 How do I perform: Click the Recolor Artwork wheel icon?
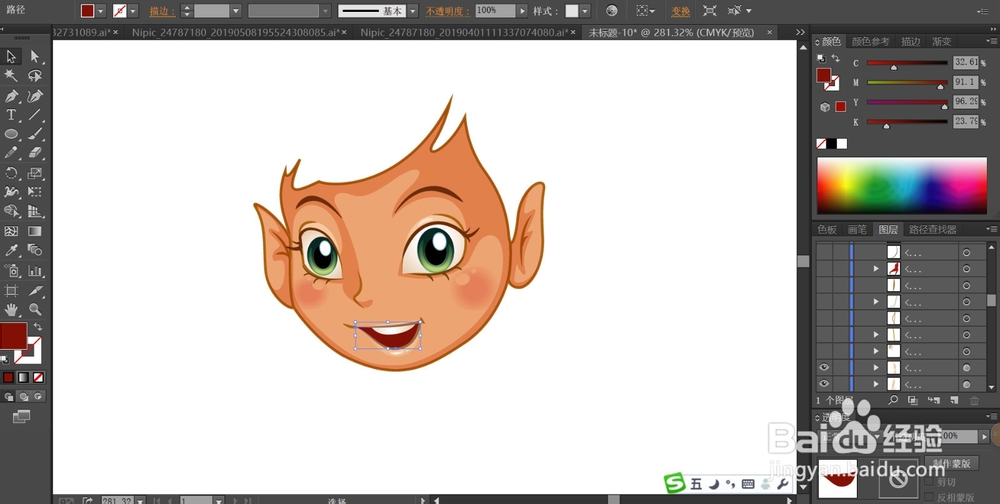[611, 11]
